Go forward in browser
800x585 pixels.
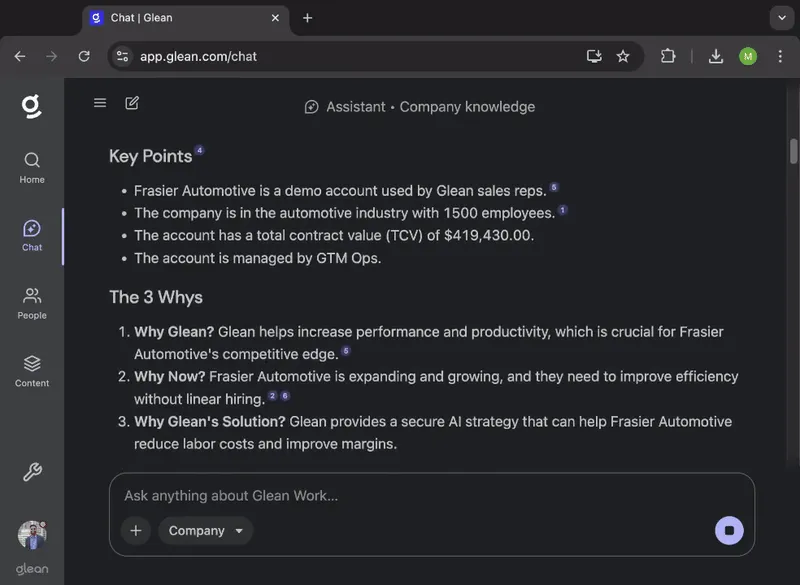(52, 56)
